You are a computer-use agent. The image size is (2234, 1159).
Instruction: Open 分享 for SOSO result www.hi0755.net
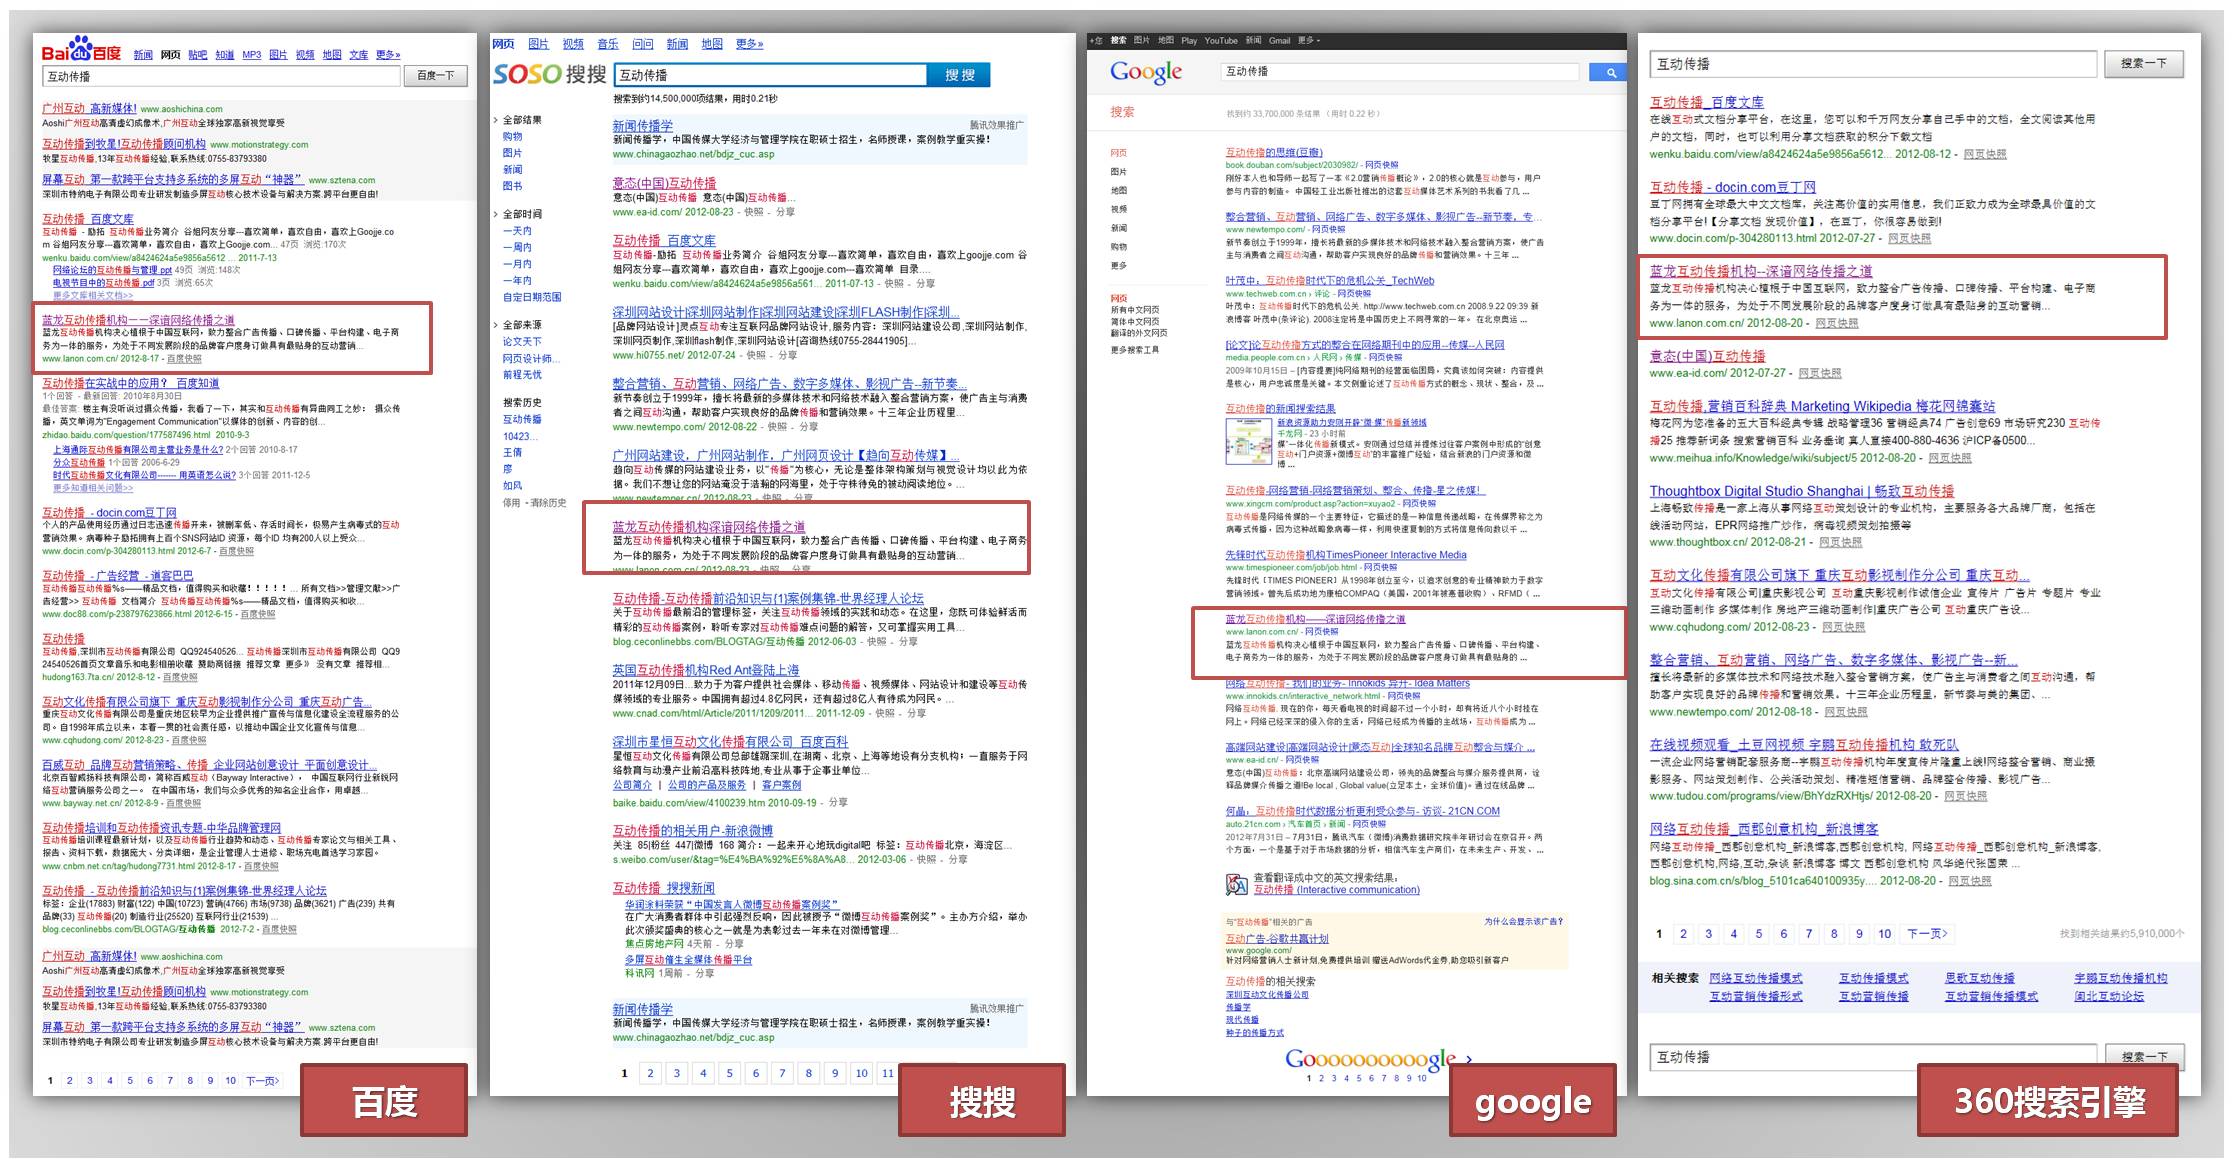[x=788, y=355]
